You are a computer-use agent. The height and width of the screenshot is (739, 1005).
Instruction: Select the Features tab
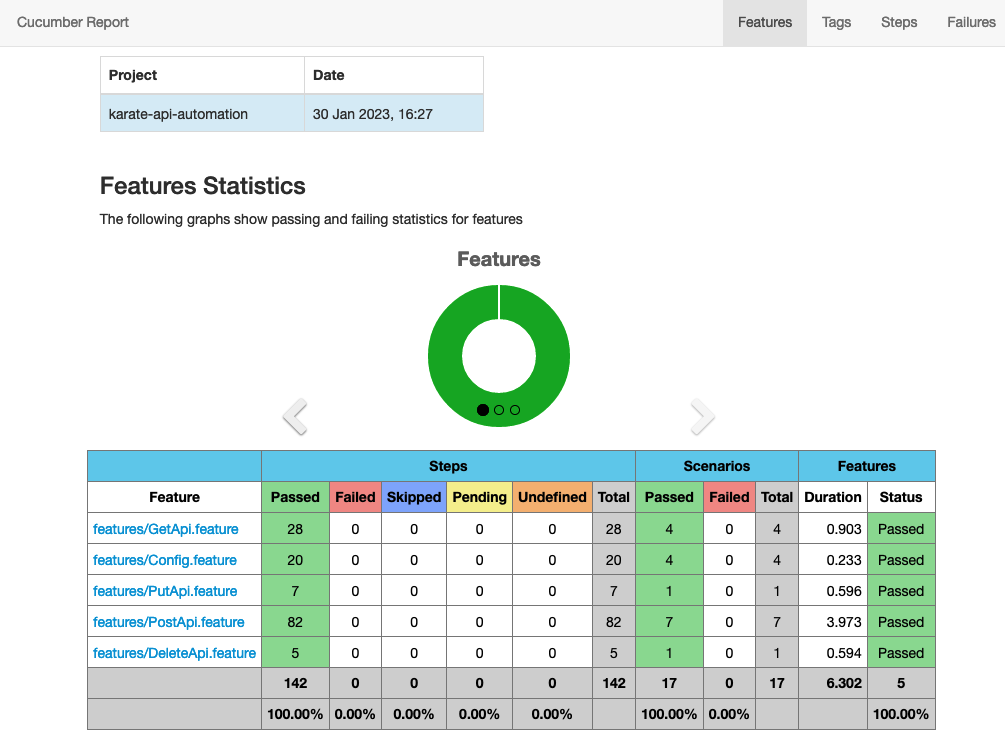pos(764,22)
